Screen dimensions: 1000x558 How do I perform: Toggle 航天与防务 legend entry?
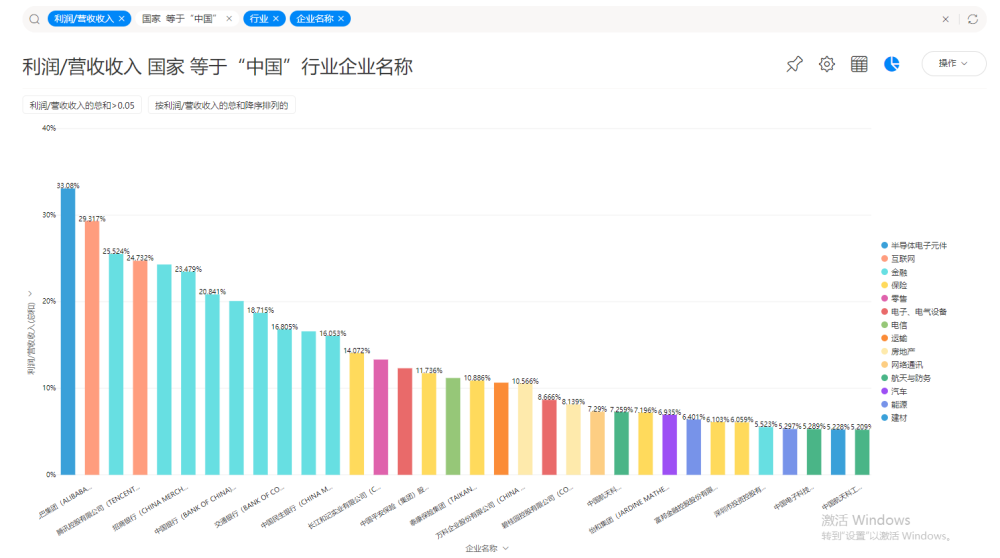click(906, 378)
